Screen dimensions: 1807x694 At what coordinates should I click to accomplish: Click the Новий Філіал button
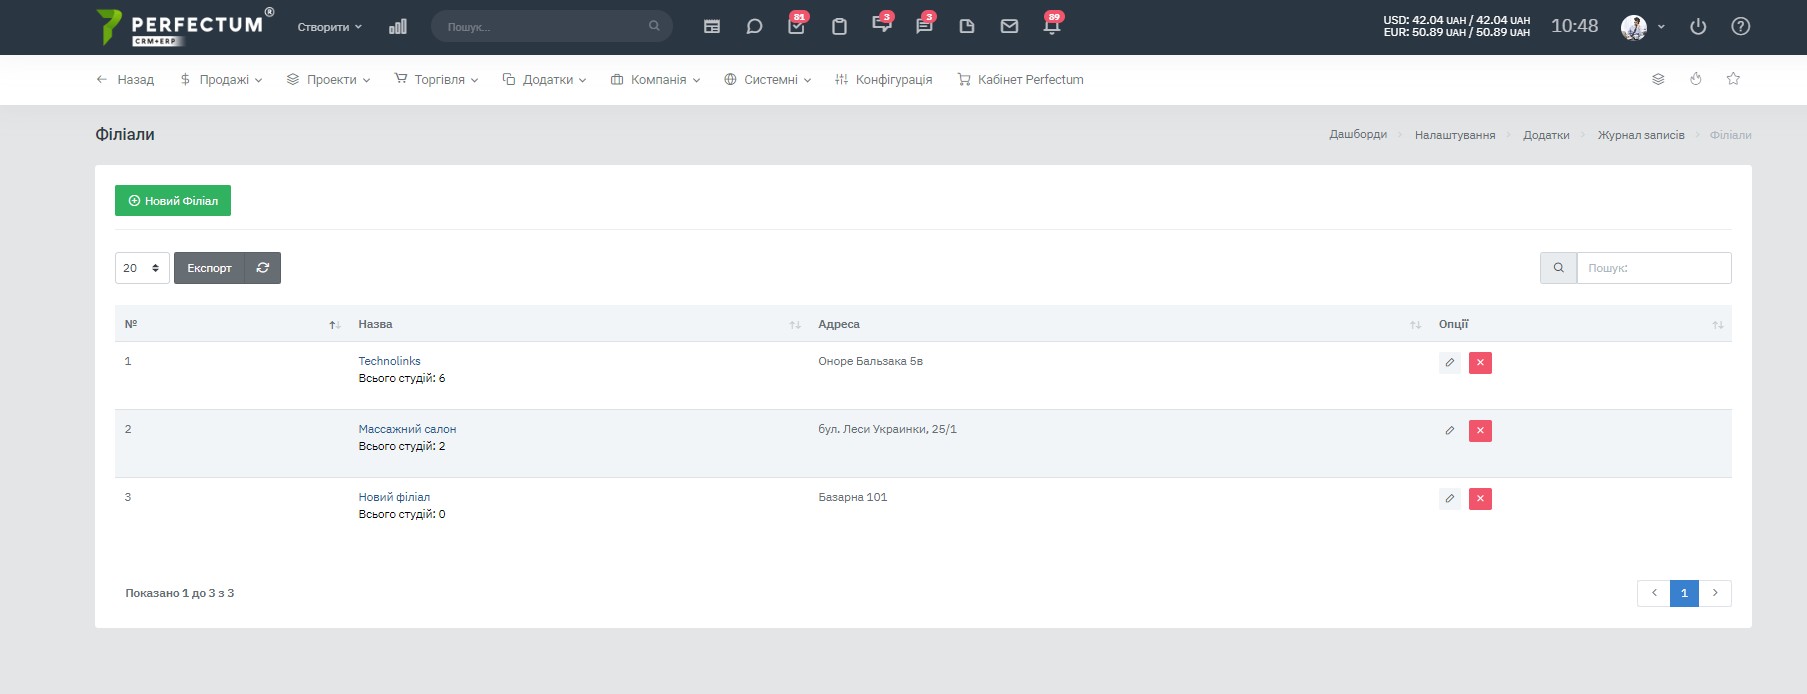[173, 201]
